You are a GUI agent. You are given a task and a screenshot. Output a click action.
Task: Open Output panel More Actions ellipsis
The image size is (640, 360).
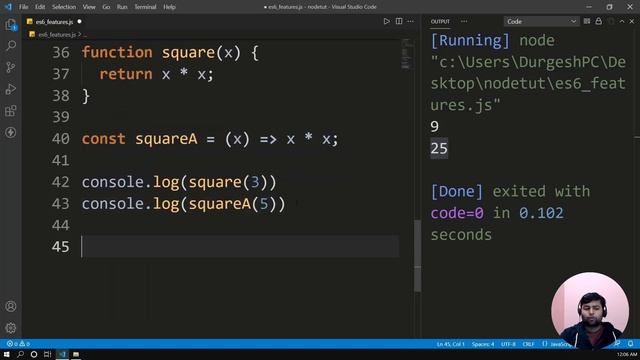coord(464,21)
